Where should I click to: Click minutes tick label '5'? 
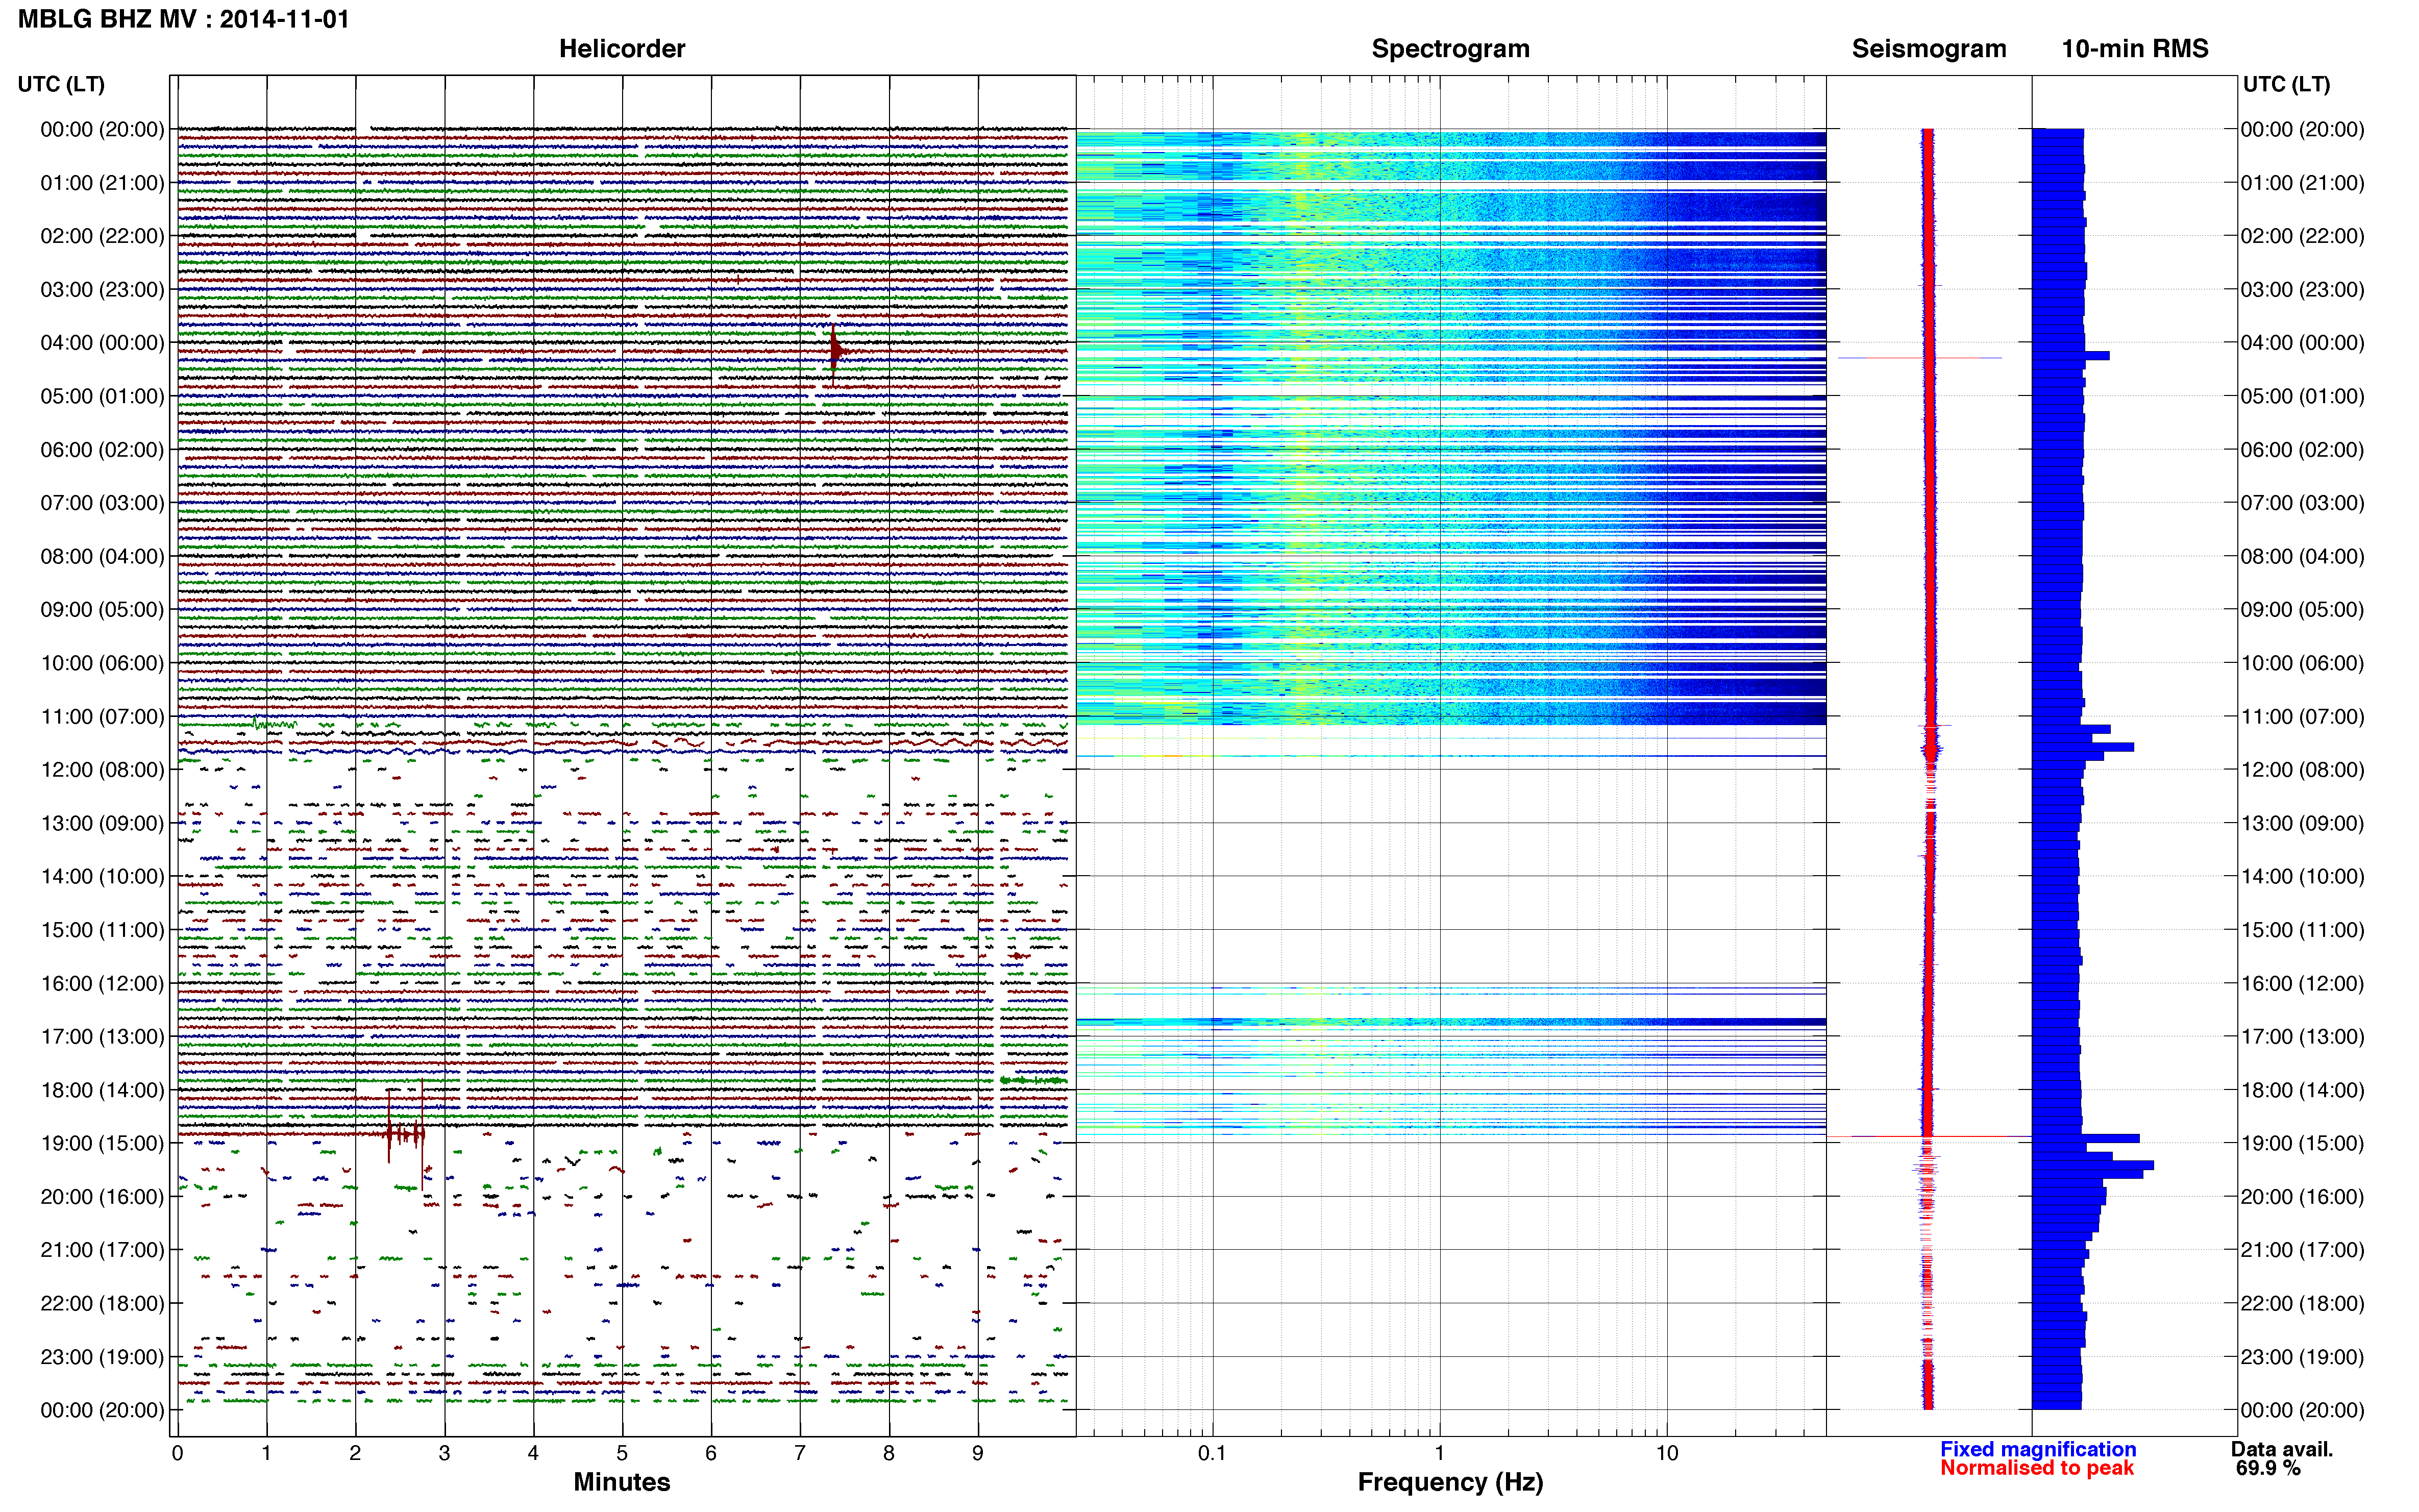622,1453
